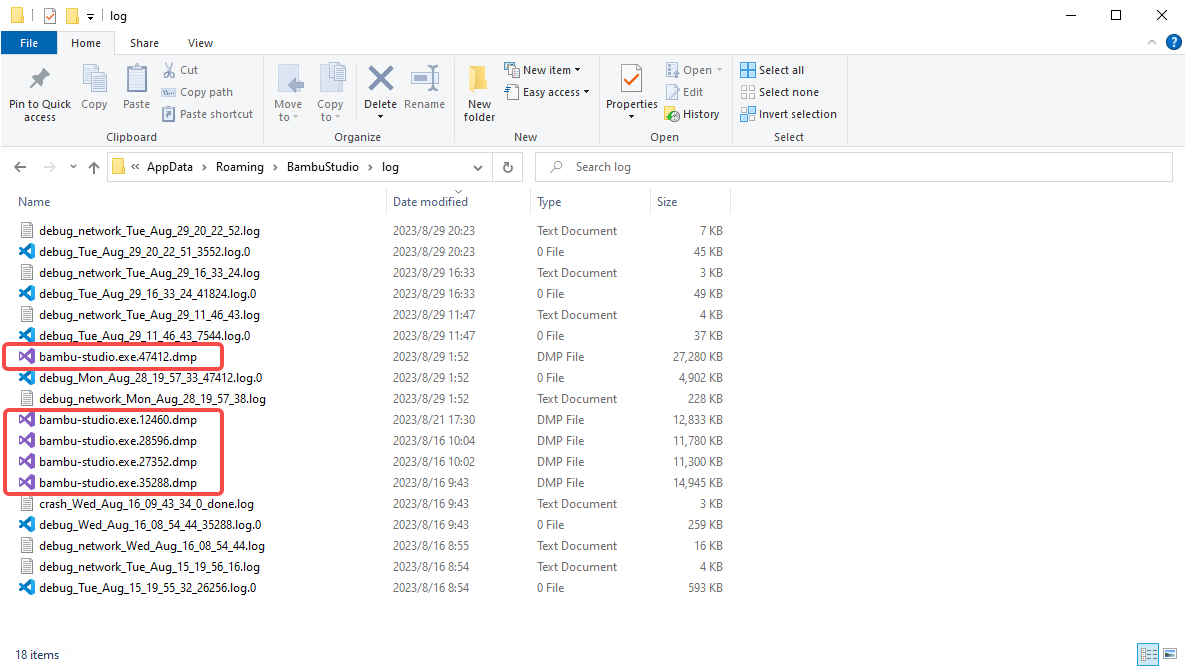
Task: Switch to large icons view in status bar
Action: click(x=1170, y=654)
